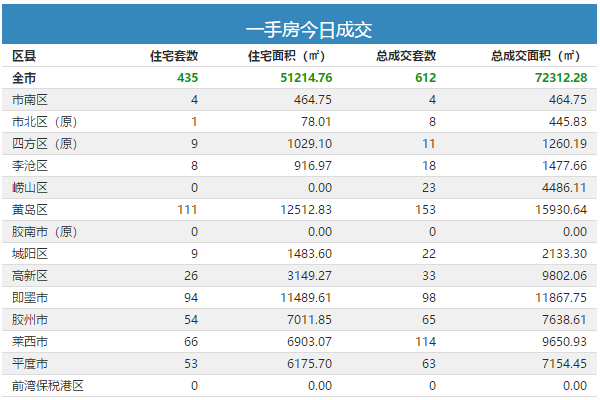Click the 总成交套数 column header
Viewport: 600px width, 400px height.
pyautogui.click(x=406, y=56)
